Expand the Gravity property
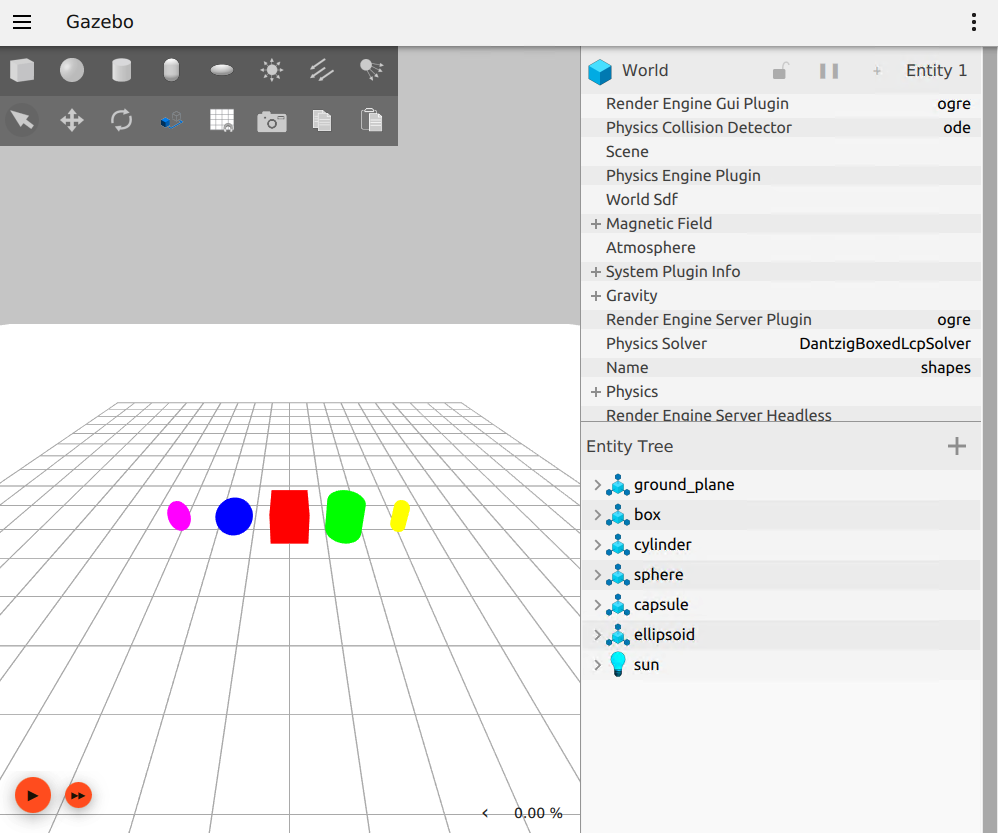The height and width of the screenshot is (833, 998). point(596,296)
